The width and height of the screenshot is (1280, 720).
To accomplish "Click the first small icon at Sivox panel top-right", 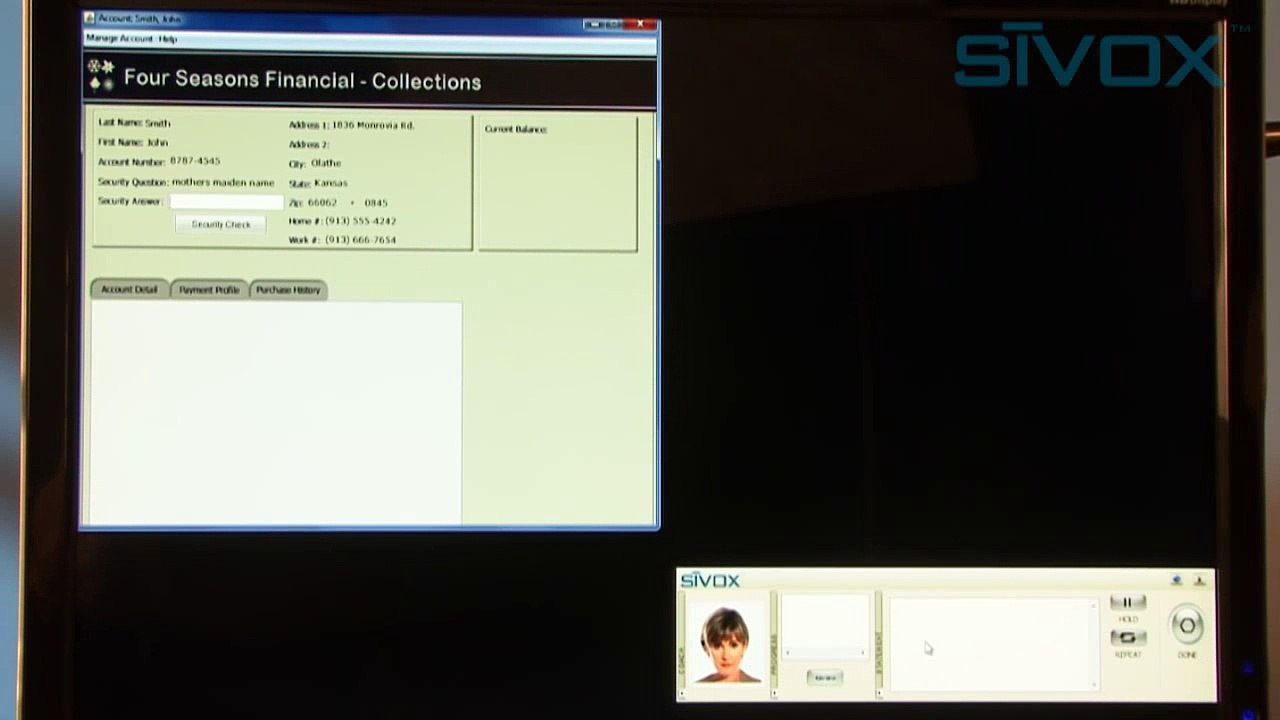I will 1177,580.
